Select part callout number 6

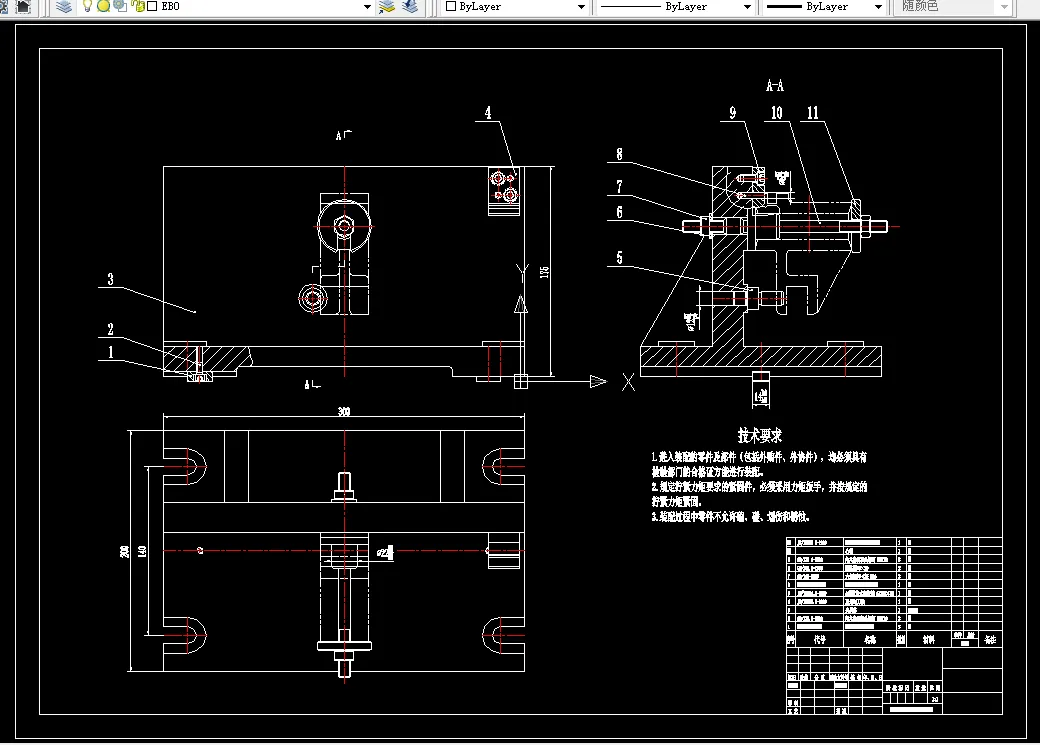pyautogui.click(x=619, y=212)
